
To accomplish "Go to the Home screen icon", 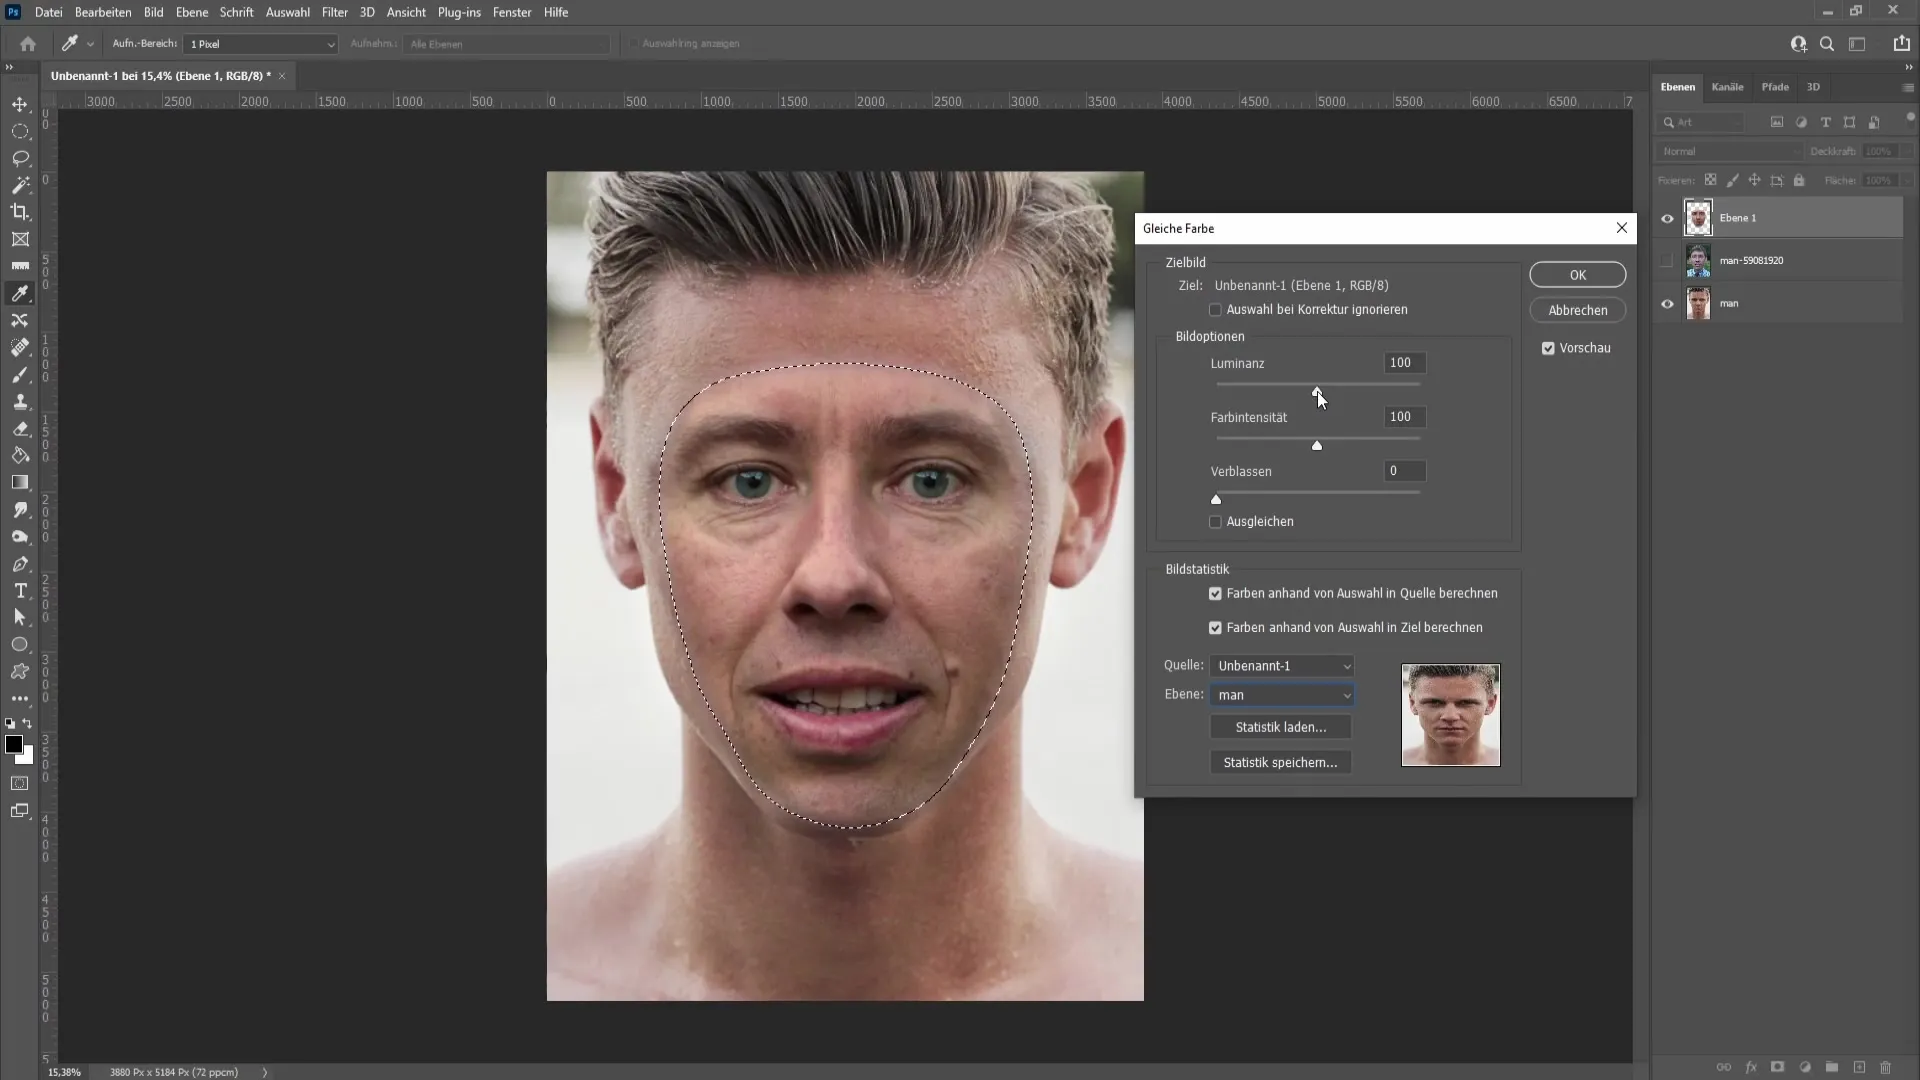I will click(28, 44).
